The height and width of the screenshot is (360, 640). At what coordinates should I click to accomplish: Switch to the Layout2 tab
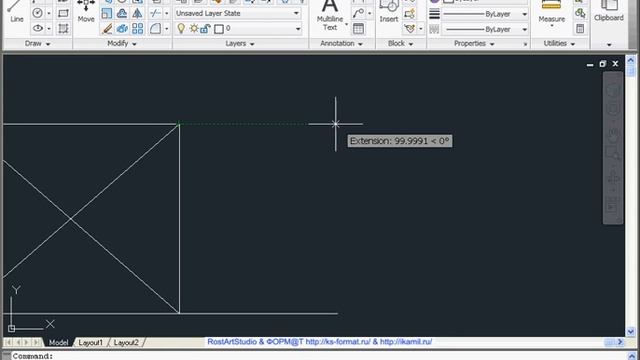point(126,342)
